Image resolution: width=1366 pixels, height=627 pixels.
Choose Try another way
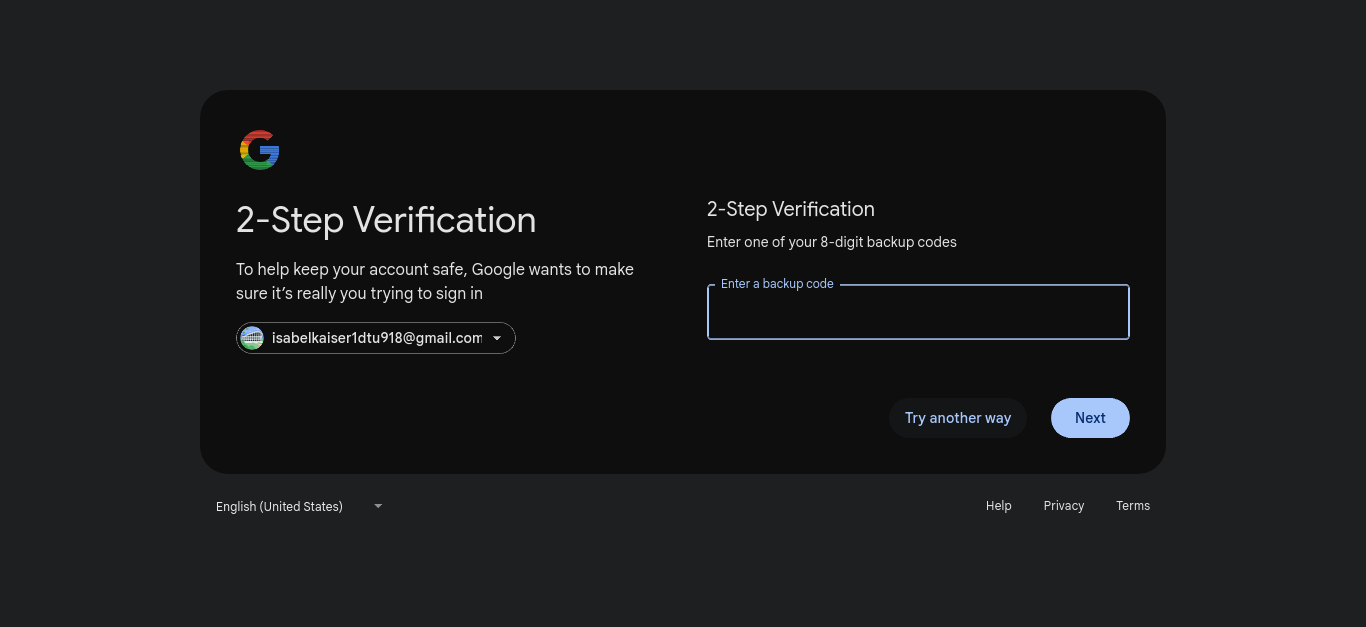(x=957, y=418)
